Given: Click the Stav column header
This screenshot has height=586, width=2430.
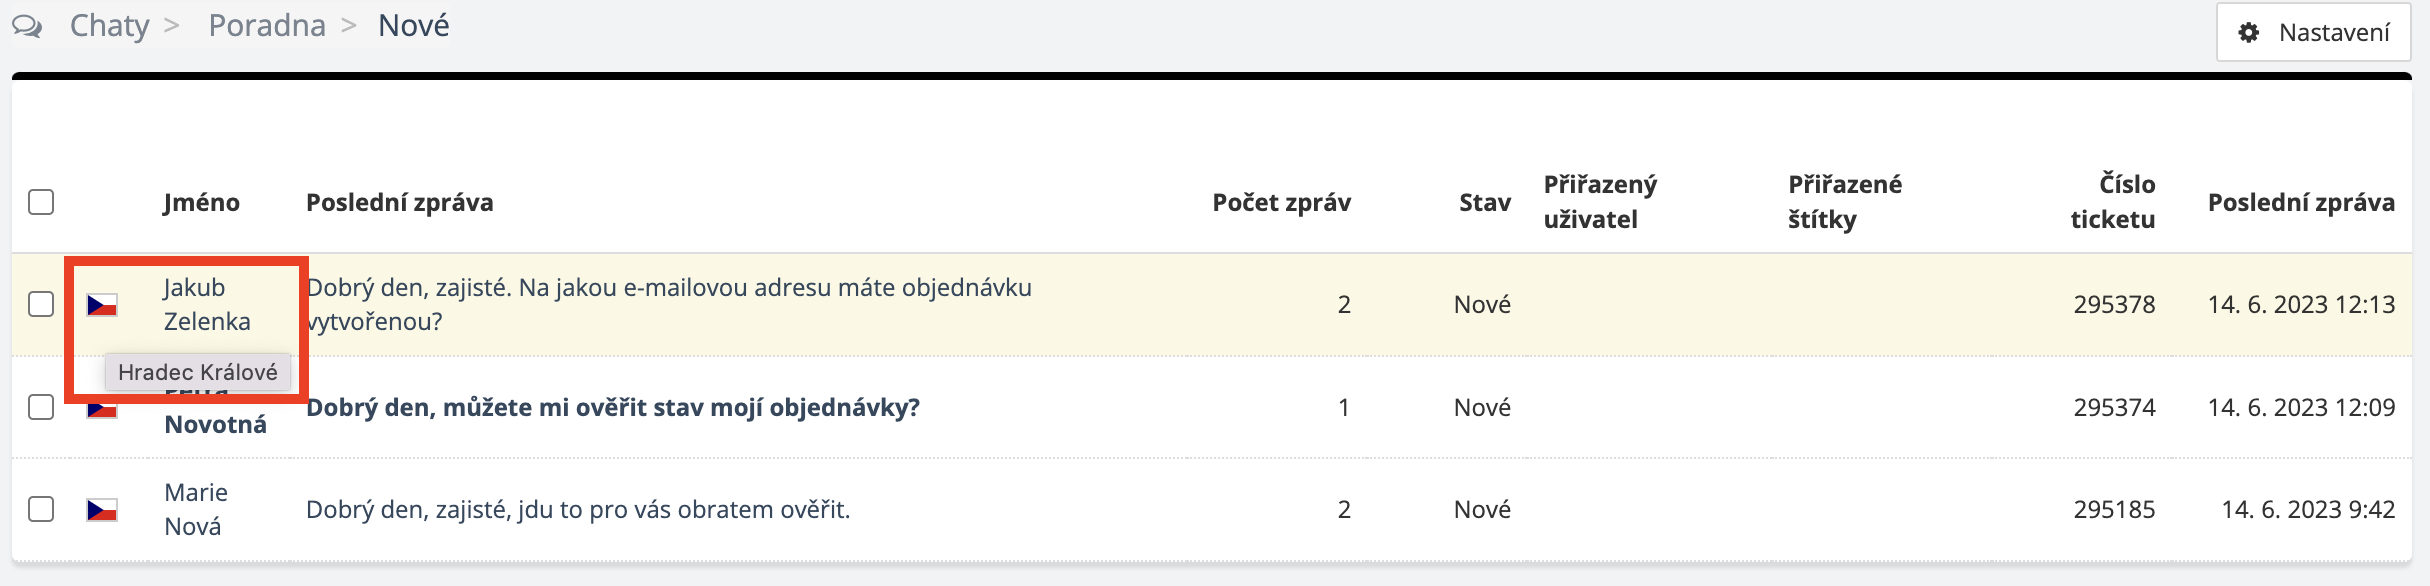Looking at the screenshot, I should pyautogui.click(x=1484, y=203).
